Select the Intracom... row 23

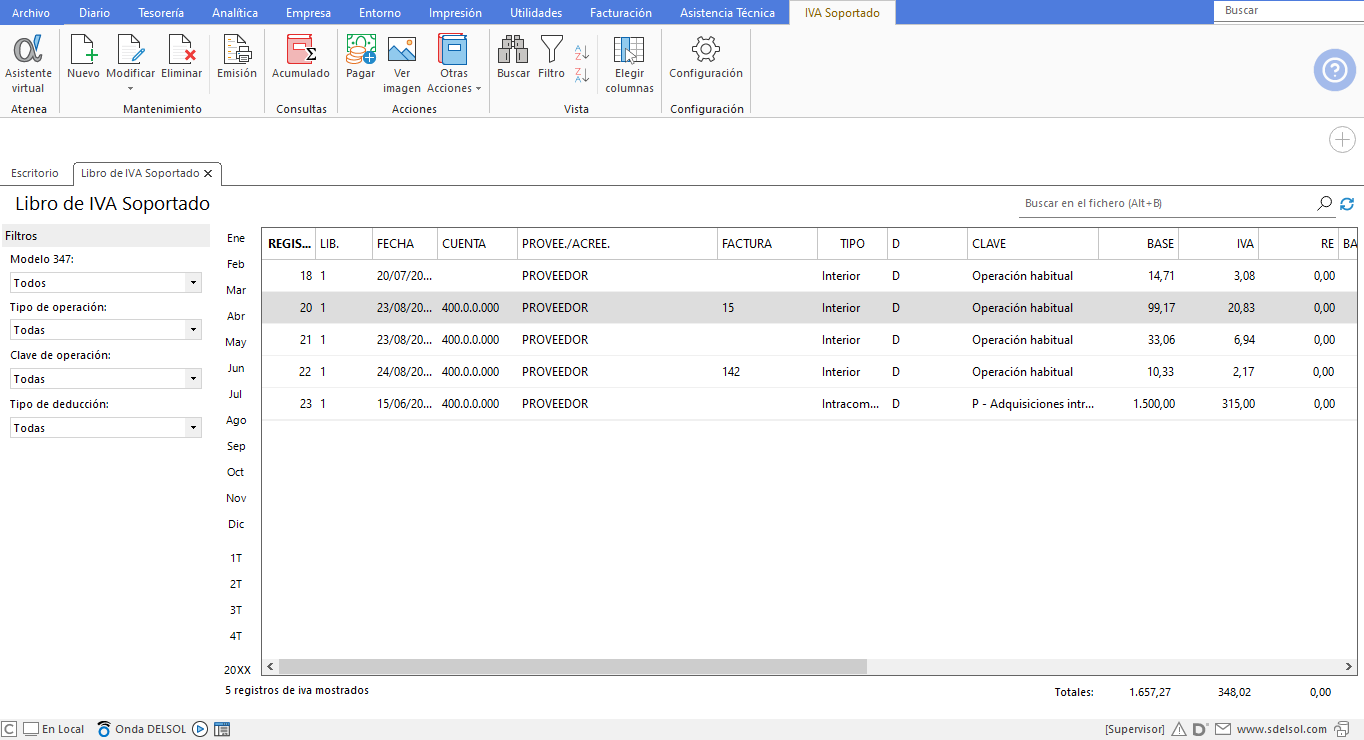(810, 404)
